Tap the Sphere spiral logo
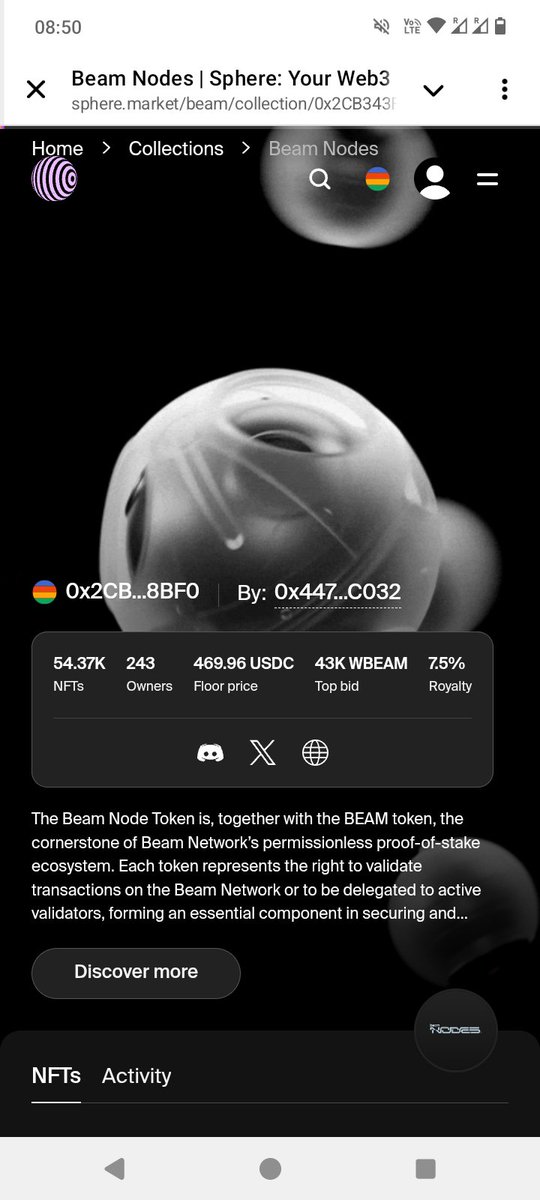This screenshot has height=1200, width=540. point(54,179)
